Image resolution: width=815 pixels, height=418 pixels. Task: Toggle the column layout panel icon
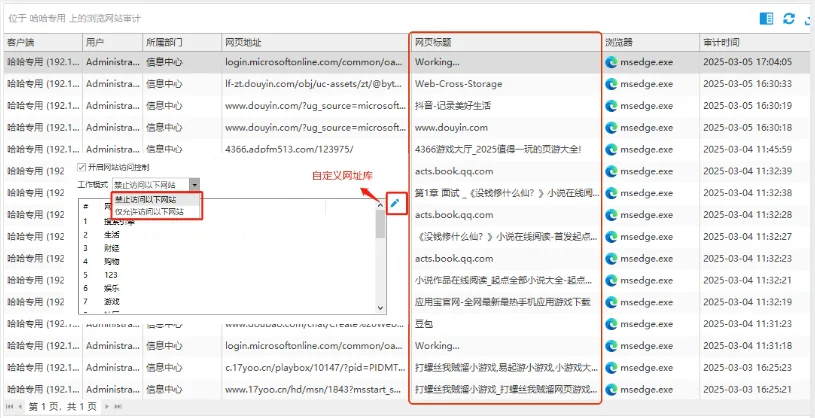[766, 19]
